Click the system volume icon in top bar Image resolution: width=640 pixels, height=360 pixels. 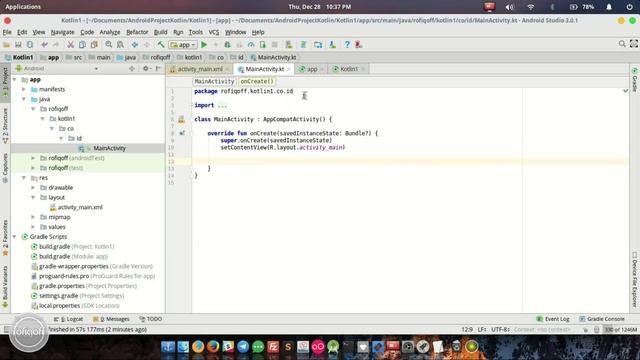tap(510, 7)
